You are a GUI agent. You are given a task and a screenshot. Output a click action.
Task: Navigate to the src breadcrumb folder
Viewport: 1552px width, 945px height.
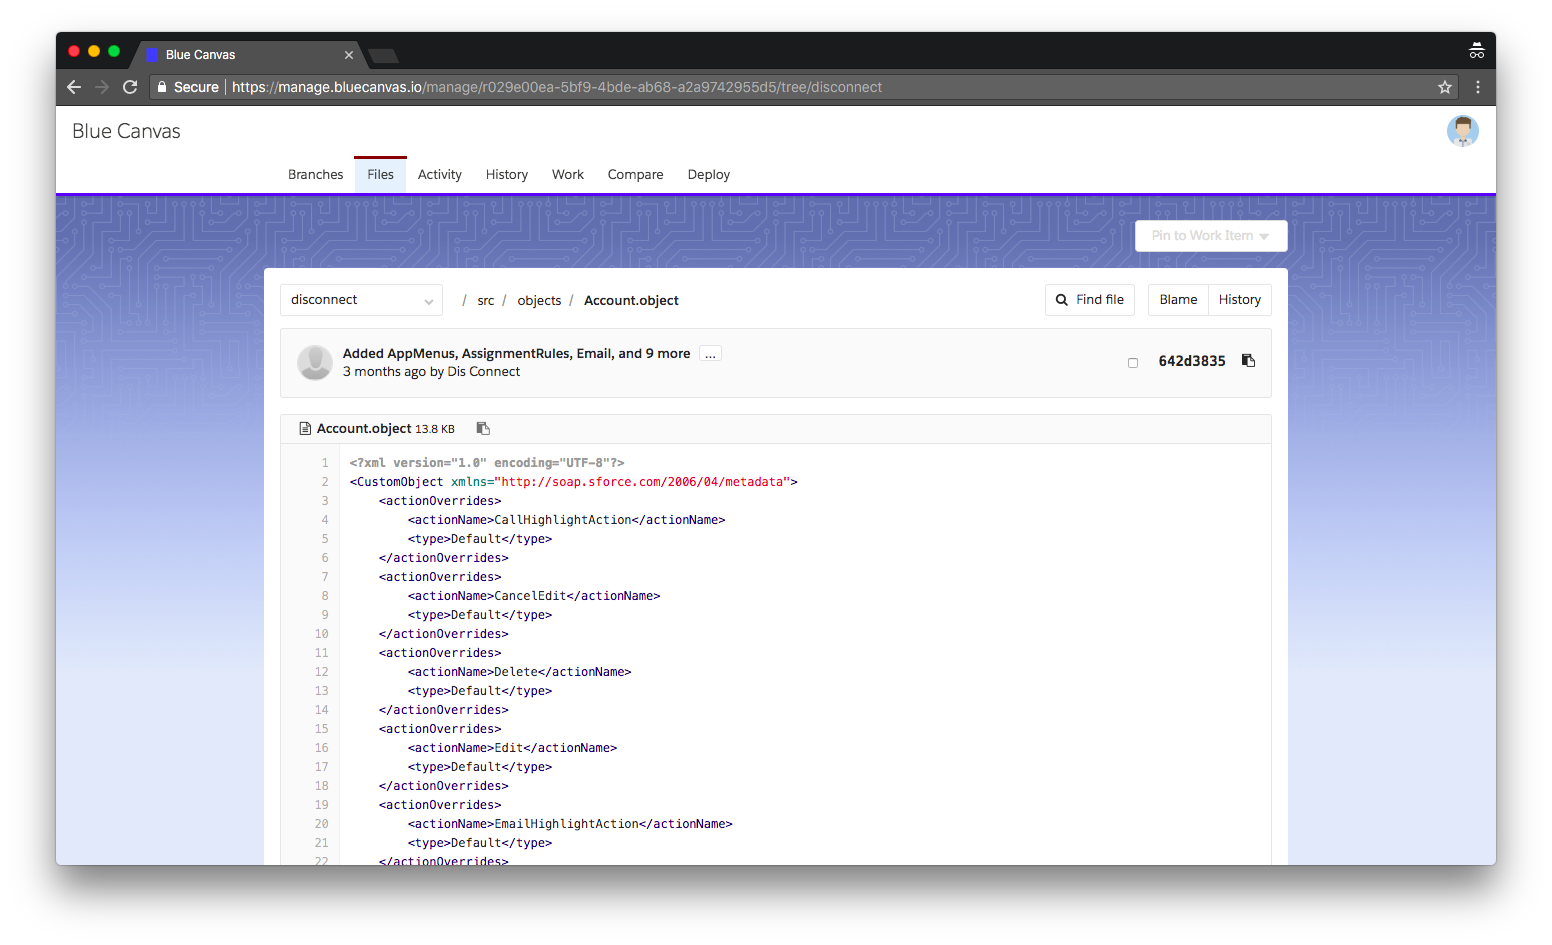click(486, 301)
